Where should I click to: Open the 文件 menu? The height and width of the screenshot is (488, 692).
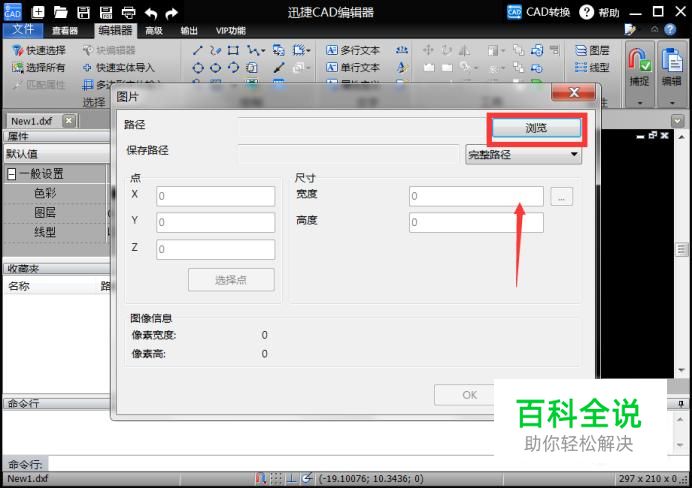click(23, 30)
